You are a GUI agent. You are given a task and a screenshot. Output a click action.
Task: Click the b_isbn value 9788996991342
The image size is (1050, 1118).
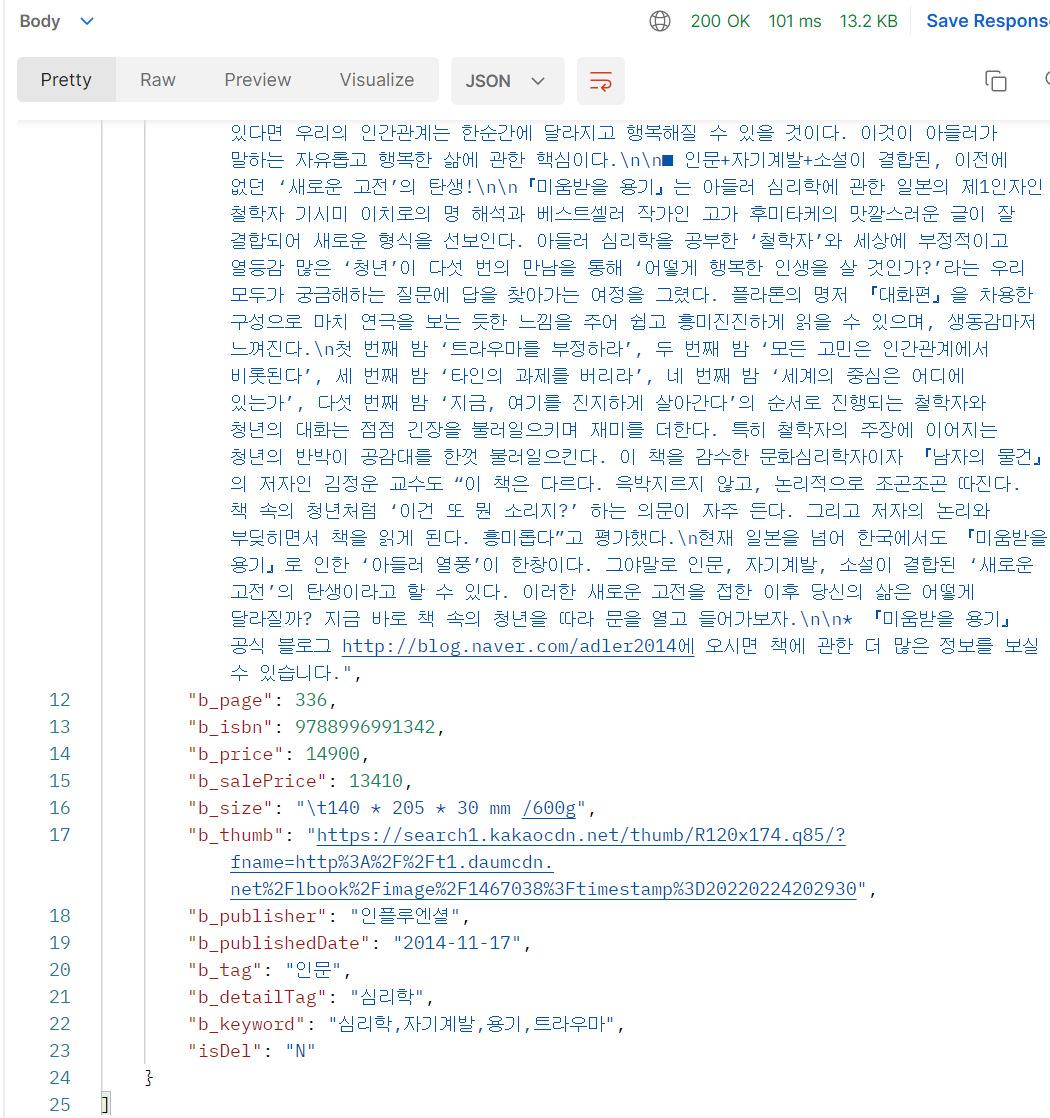[x=365, y=727]
